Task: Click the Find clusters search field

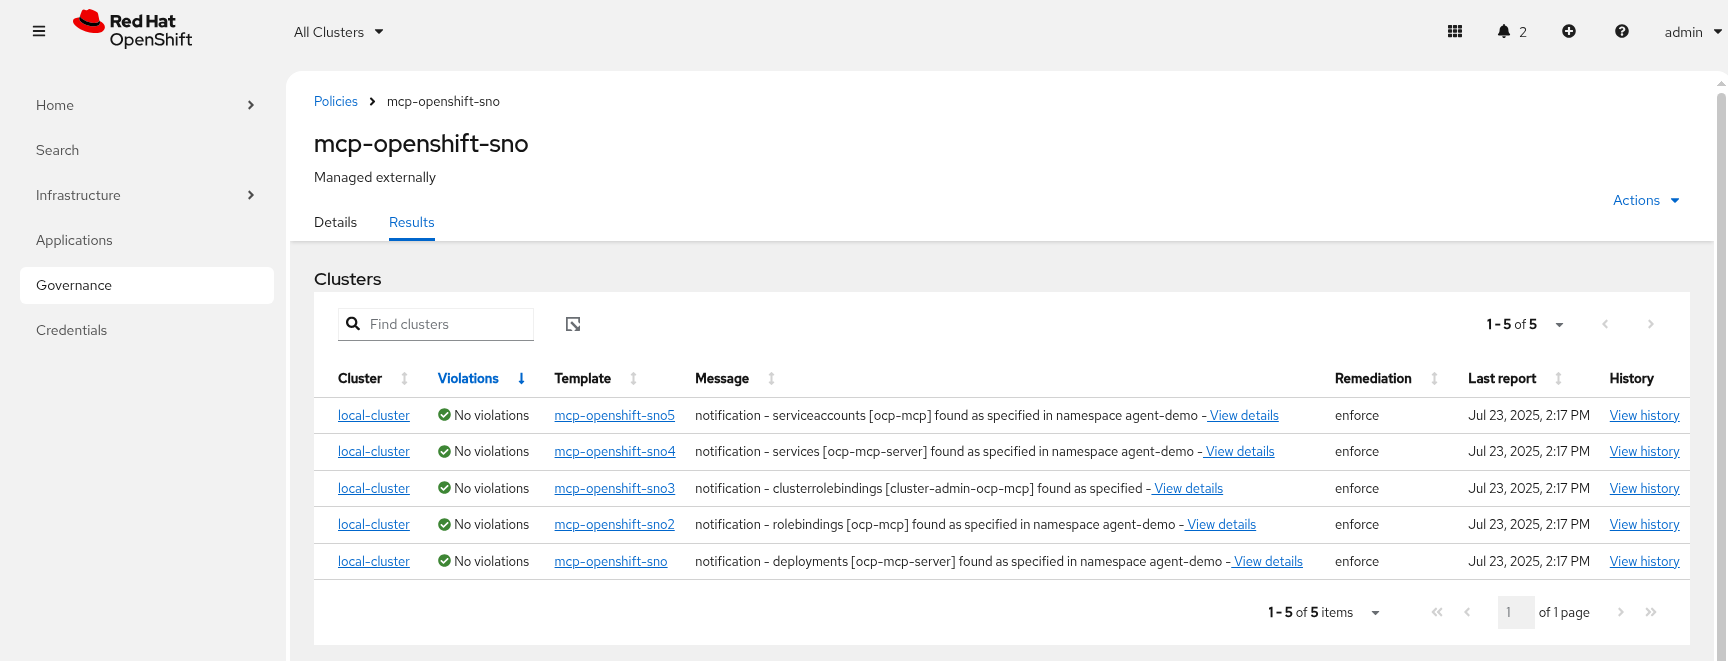Action: [x=436, y=324]
